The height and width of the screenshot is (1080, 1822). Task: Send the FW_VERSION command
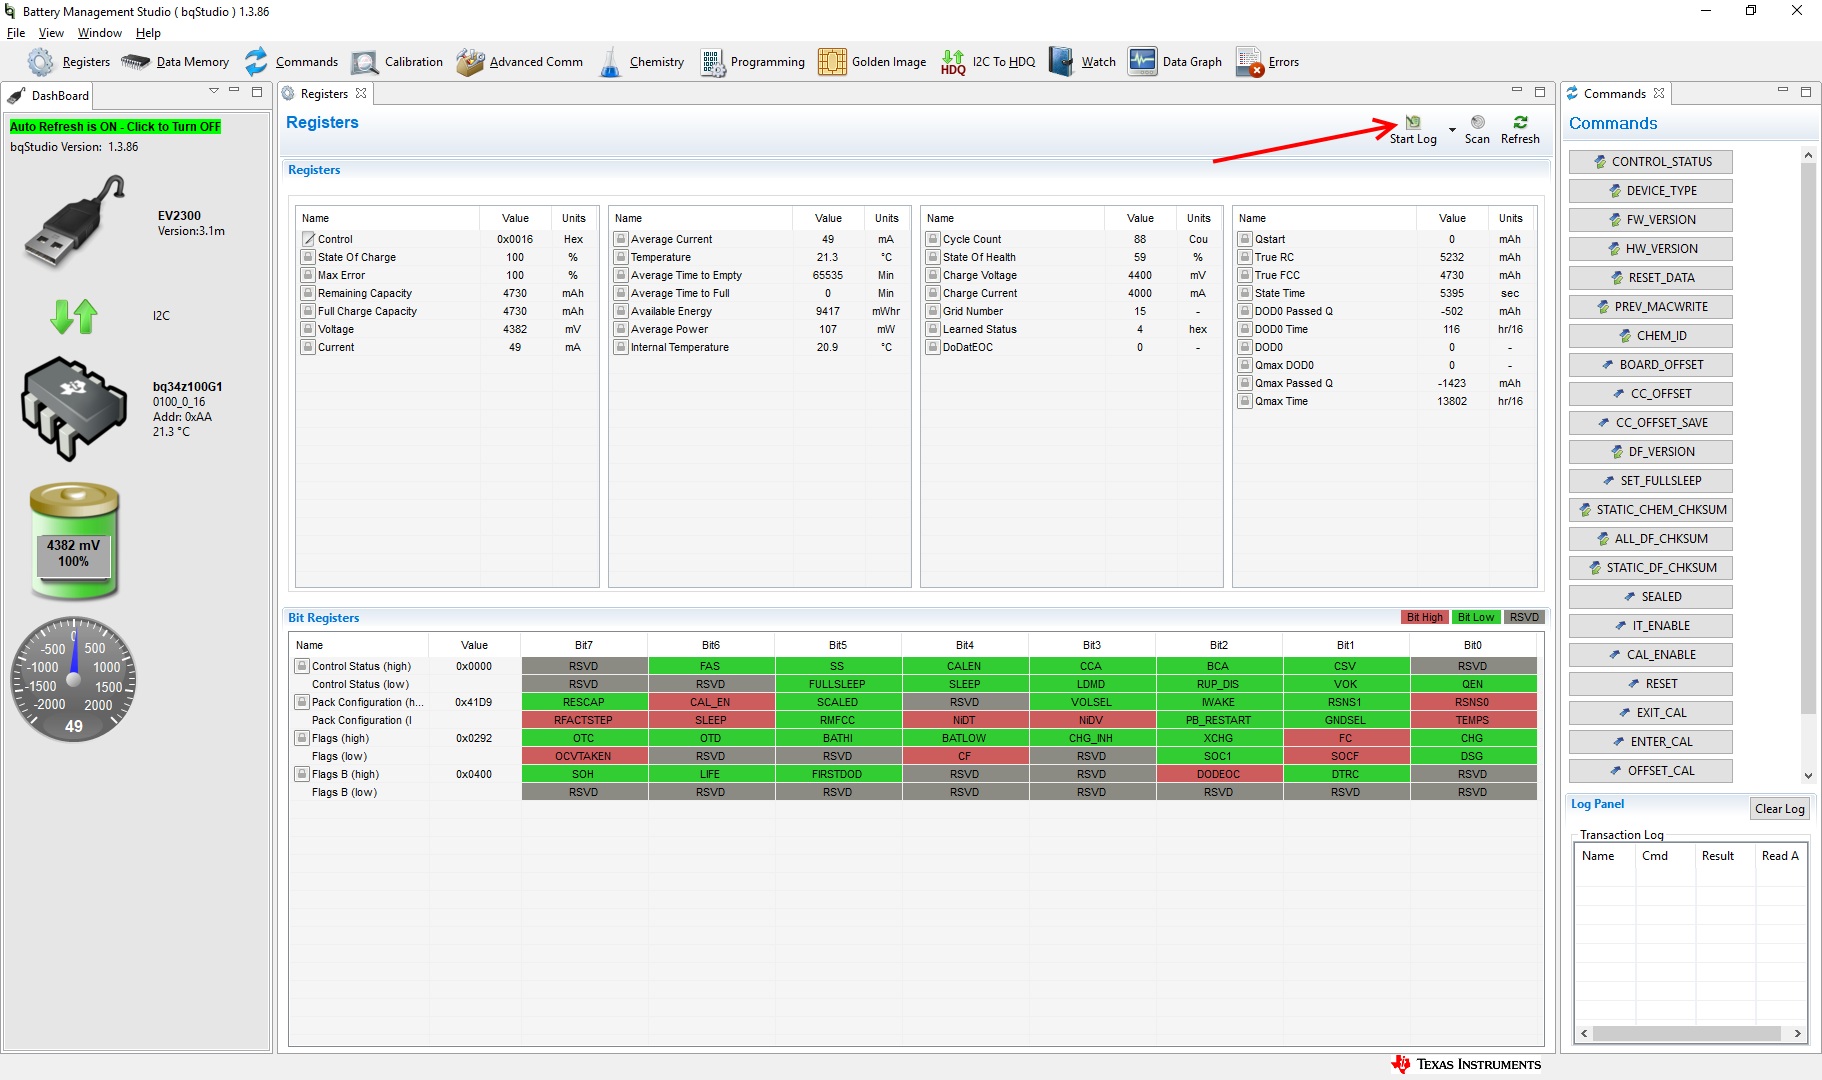1651,220
